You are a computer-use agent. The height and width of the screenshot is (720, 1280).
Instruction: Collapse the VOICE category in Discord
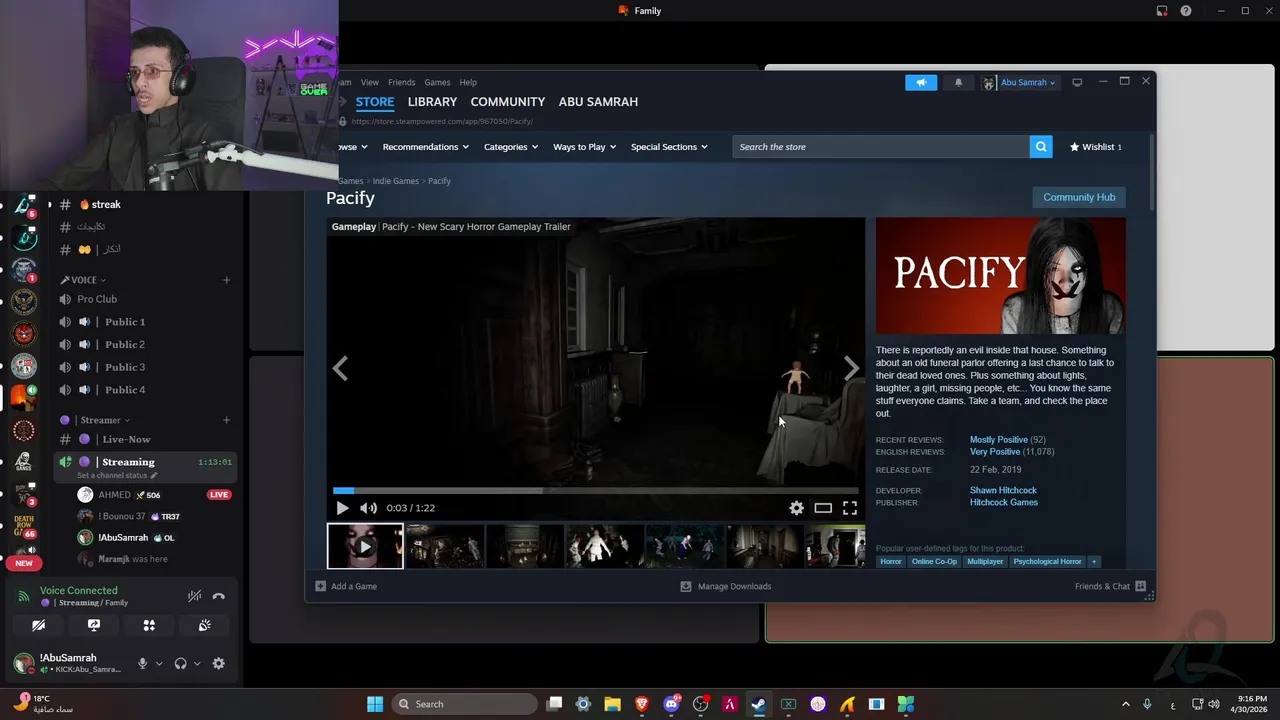(x=84, y=280)
